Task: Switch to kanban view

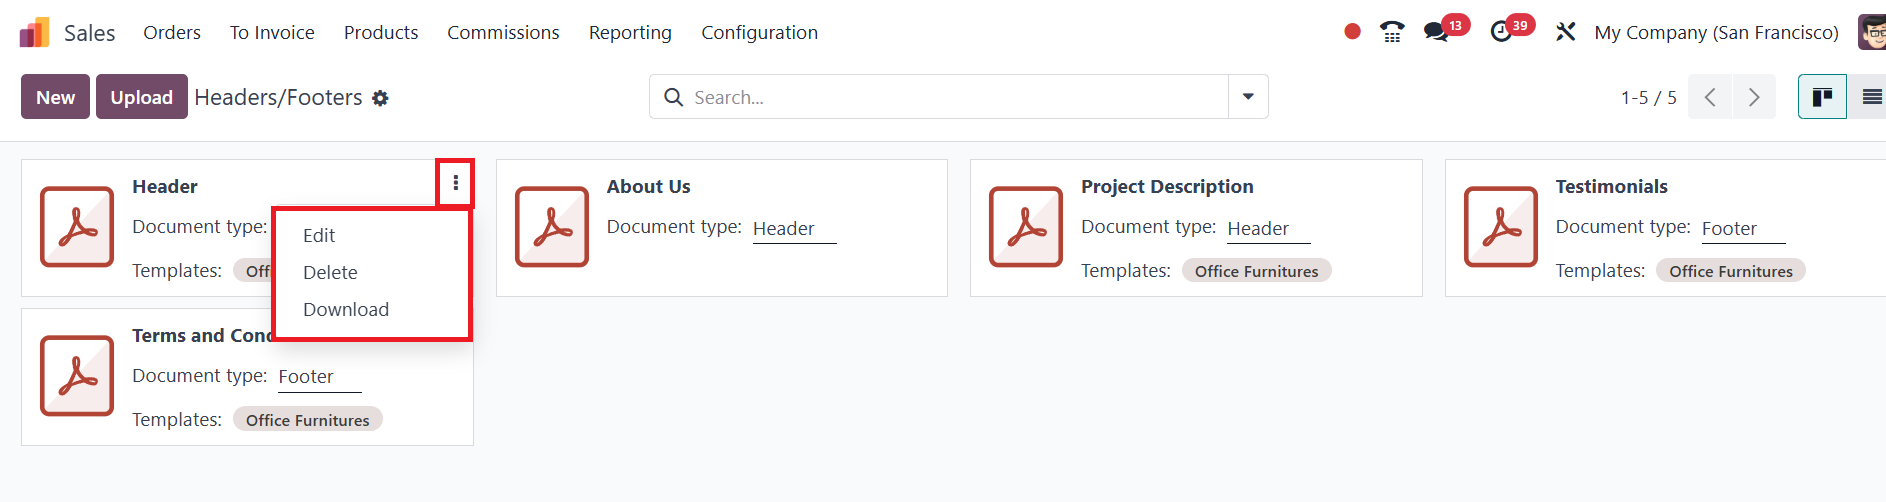Action: pyautogui.click(x=1822, y=97)
